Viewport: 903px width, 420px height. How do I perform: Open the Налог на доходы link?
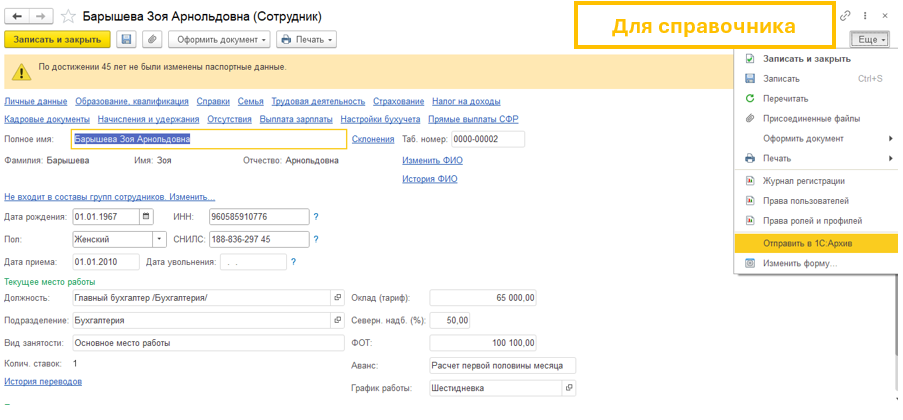[466, 101]
